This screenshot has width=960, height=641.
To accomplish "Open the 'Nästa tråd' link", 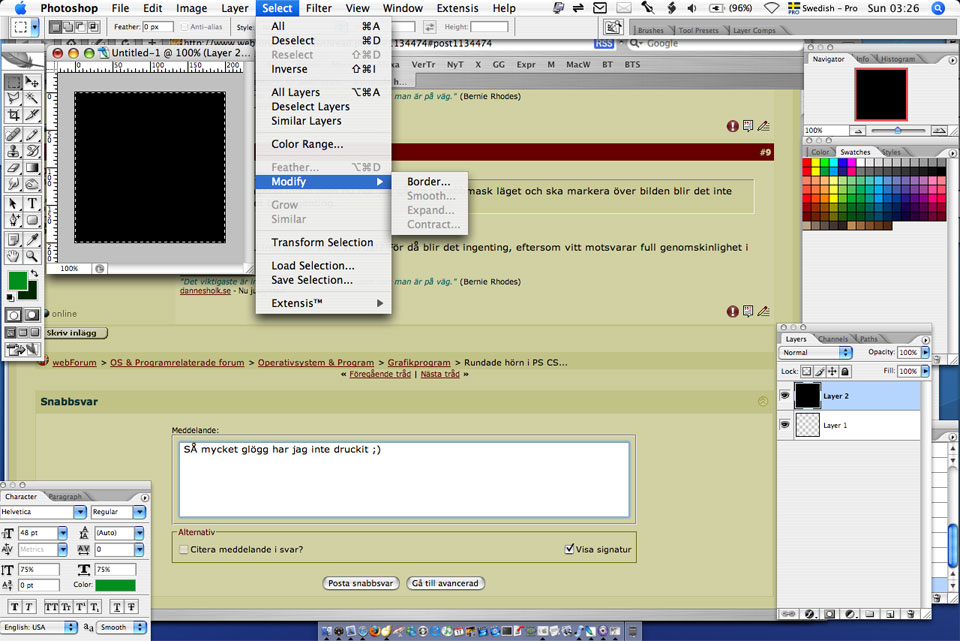I will [x=440, y=374].
